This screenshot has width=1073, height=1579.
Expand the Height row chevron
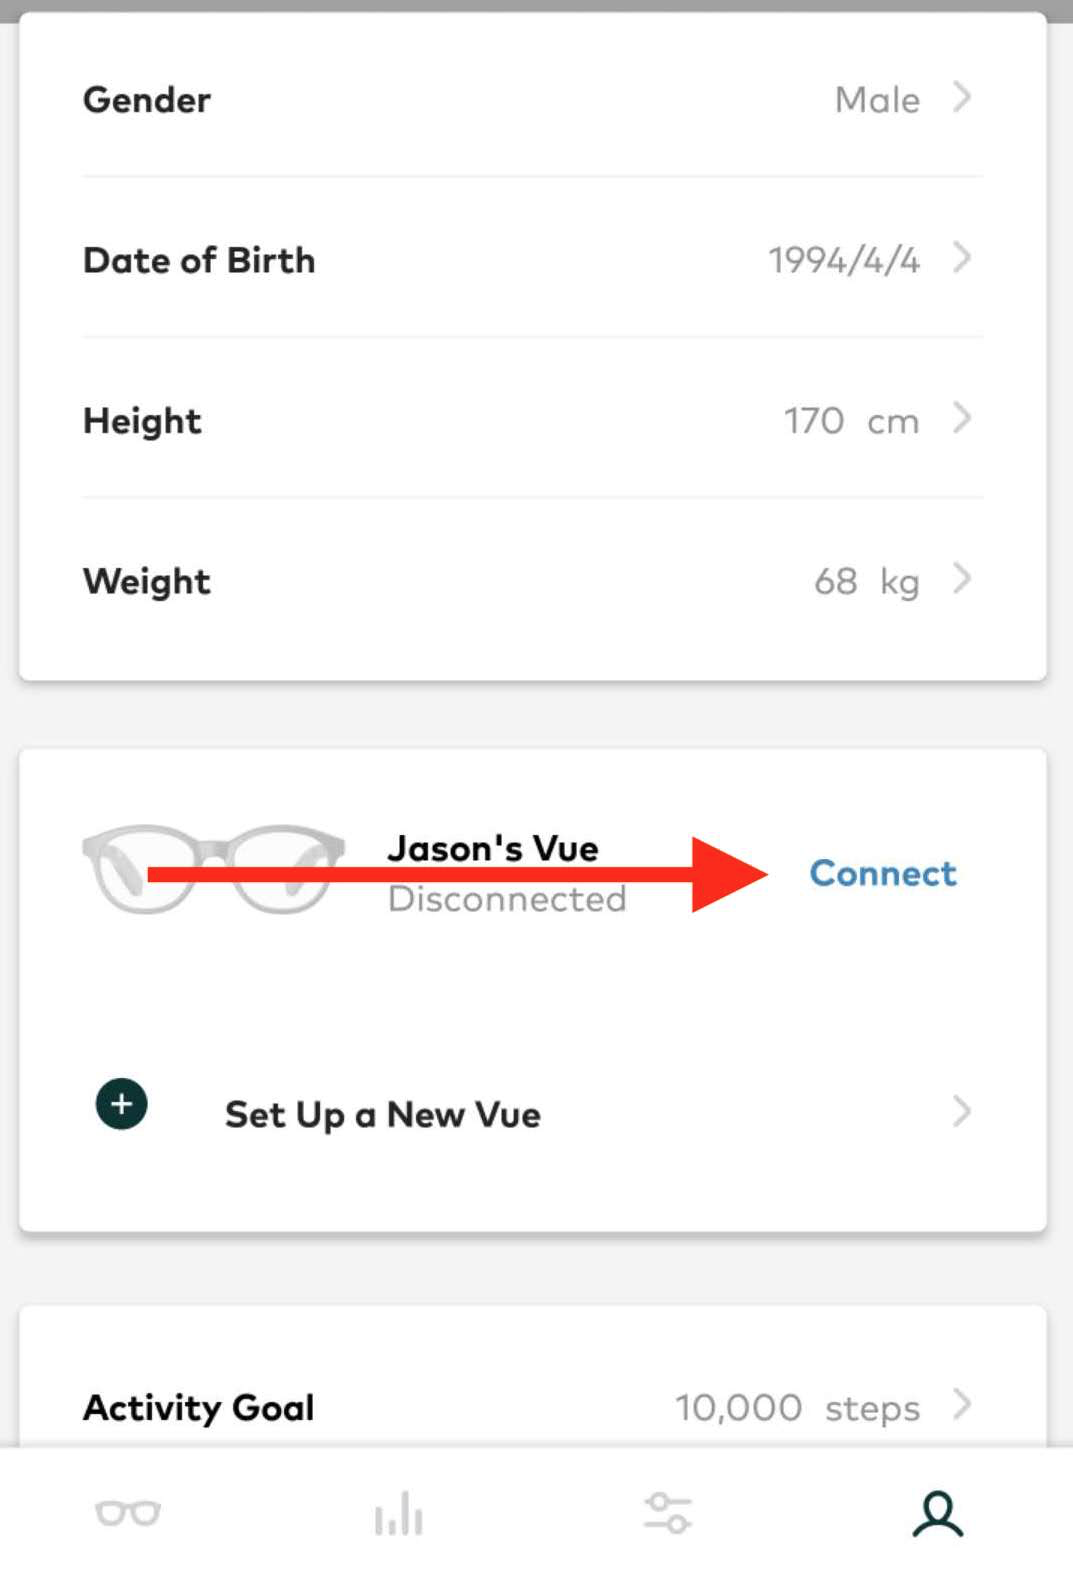click(x=962, y=418)
